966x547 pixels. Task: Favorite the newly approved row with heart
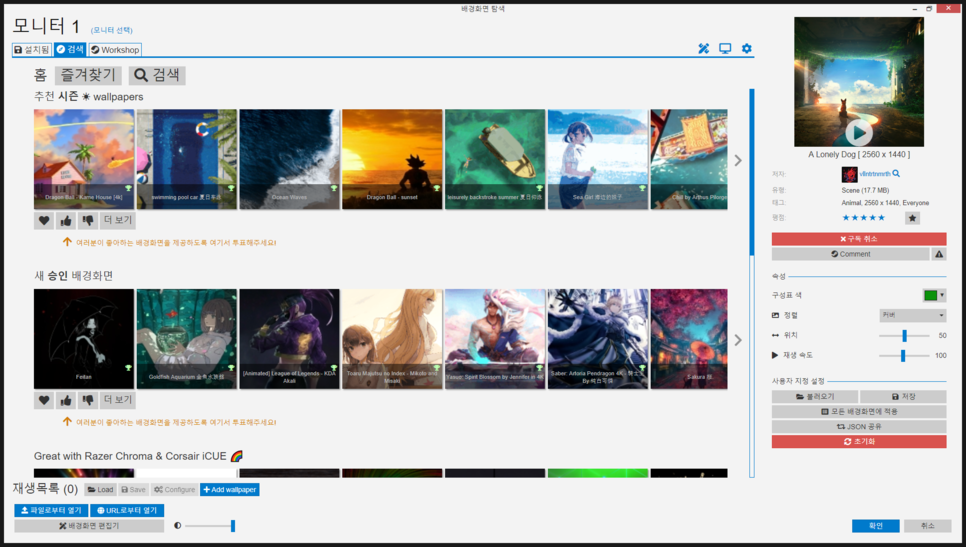click(44, 400)
